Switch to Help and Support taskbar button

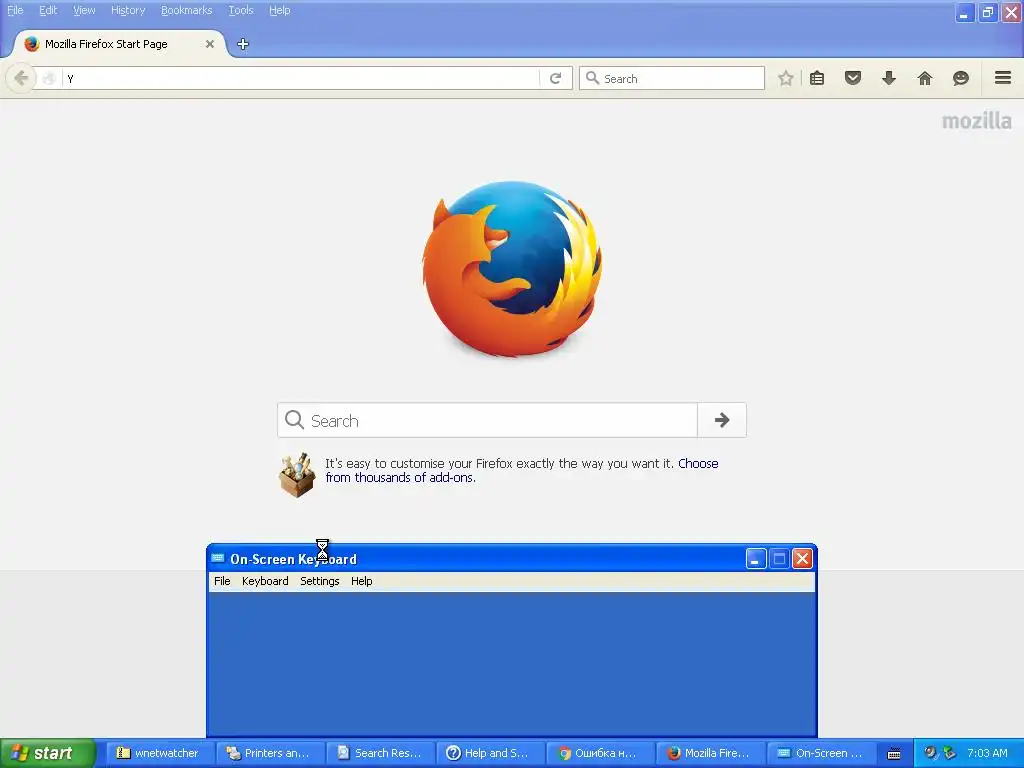[x=491, y=753]
